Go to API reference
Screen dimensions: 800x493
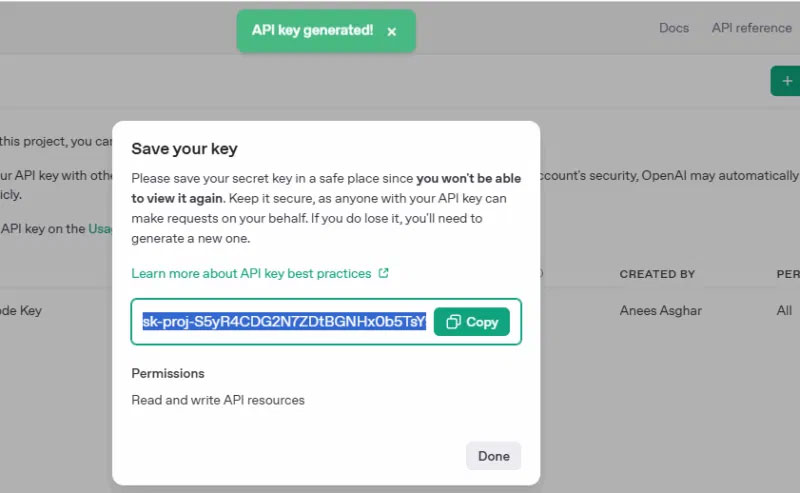click(x=751, y=28)
